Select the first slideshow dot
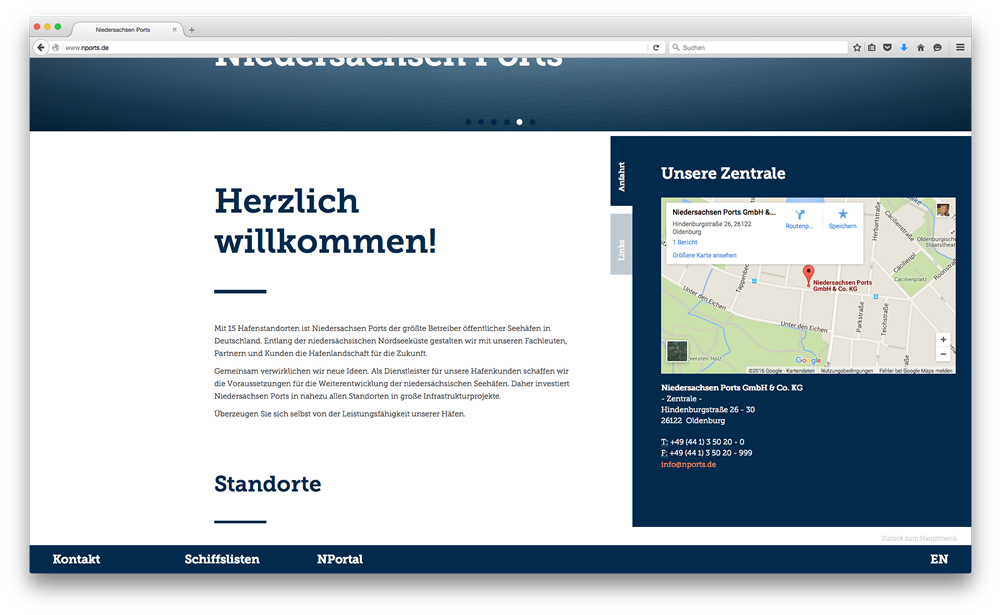Image resolution: width=1000 pixels, height=615 pixels. click(x=468, y=122)
